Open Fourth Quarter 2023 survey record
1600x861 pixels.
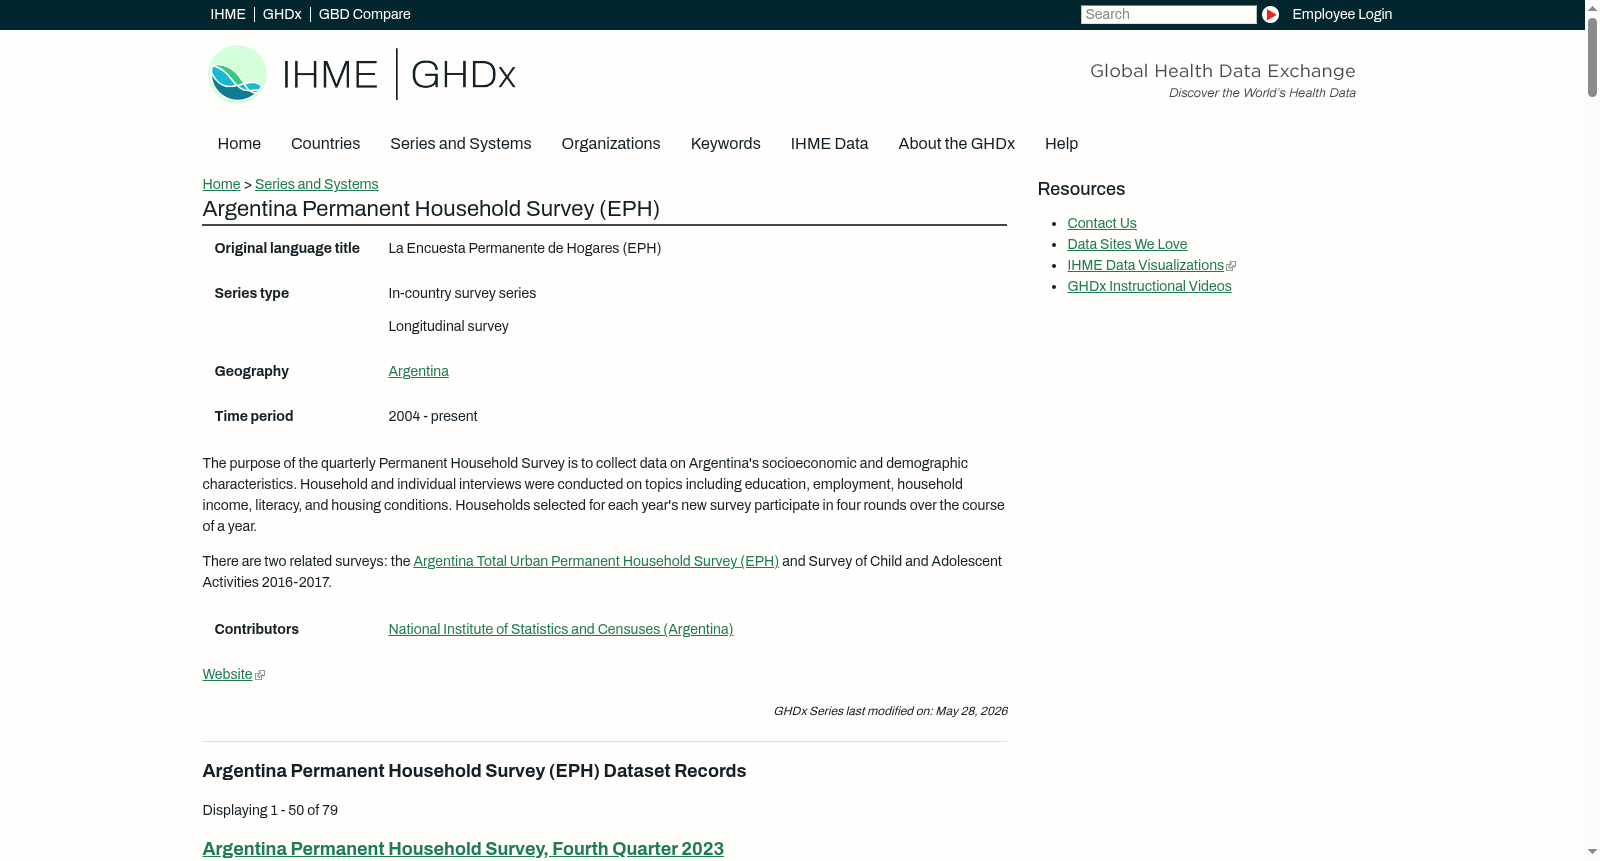coord(463,849)
